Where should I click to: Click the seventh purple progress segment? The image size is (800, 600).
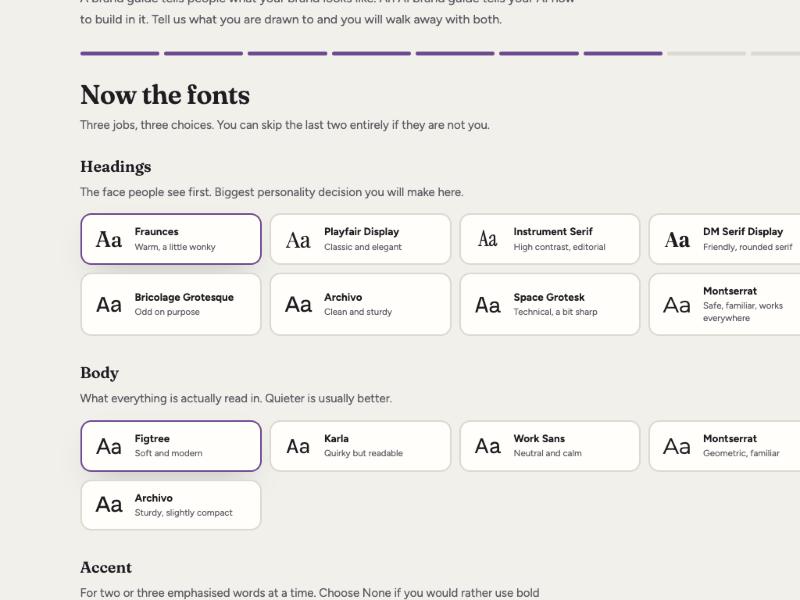coord(623,53)
